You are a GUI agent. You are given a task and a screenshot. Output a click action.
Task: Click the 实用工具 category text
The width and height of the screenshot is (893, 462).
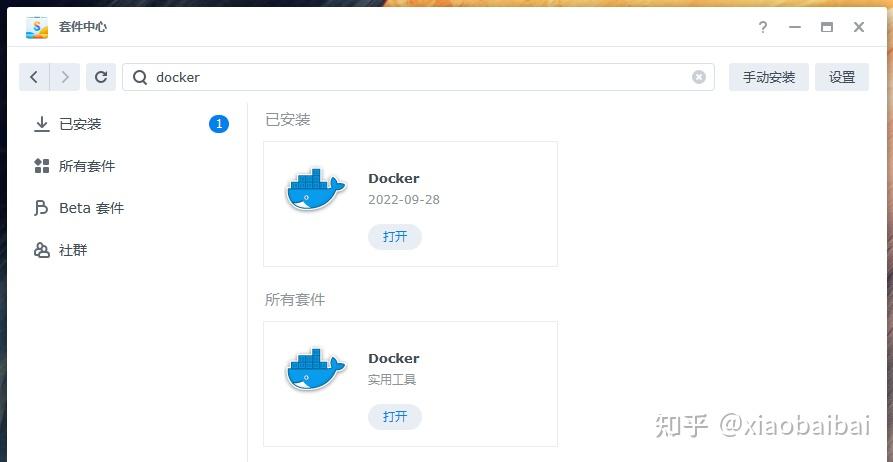click(392, 379)
